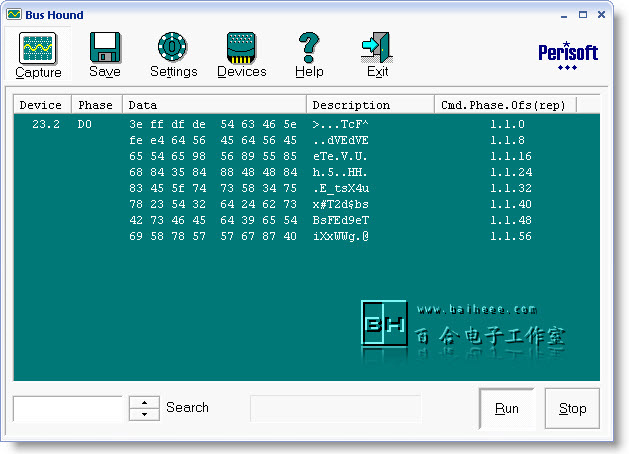629x454 pixels.
Task: Click offset value 1.1.56
Action: tap(511, 237)
